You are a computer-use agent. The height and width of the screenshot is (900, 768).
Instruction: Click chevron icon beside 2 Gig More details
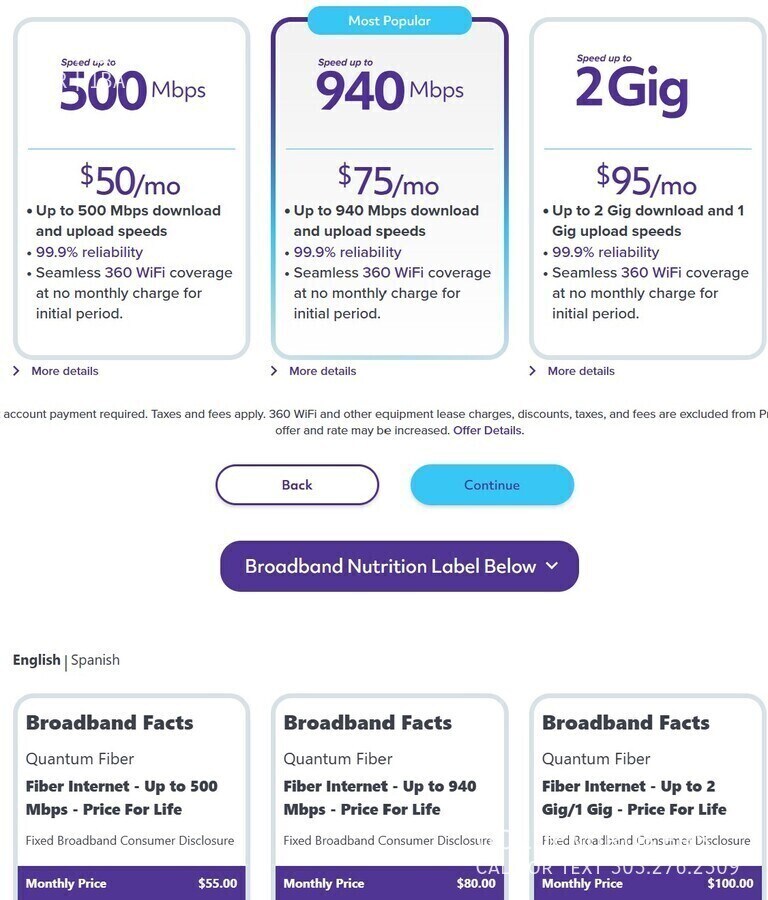tap(533, 371)
